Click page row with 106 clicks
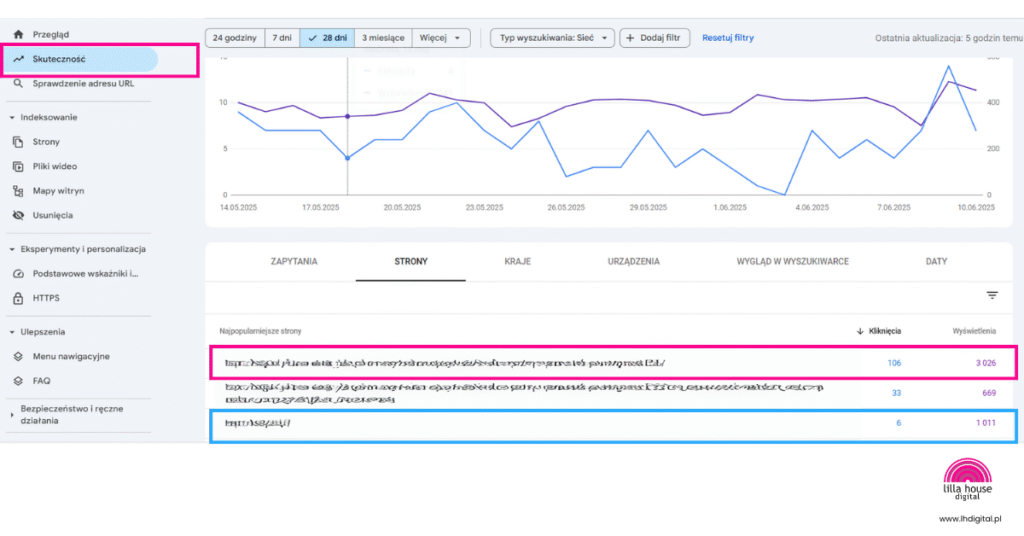 pyautogui.click(x=613, y=363)
